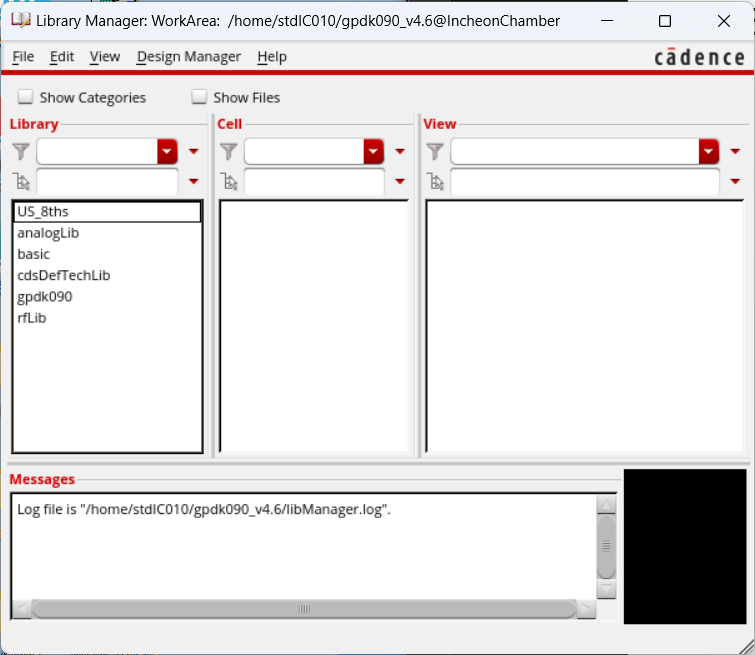The width and height of the screenshot is (755, 655).
Task: Click the log file message line
Action: click(x=204, y=510)
